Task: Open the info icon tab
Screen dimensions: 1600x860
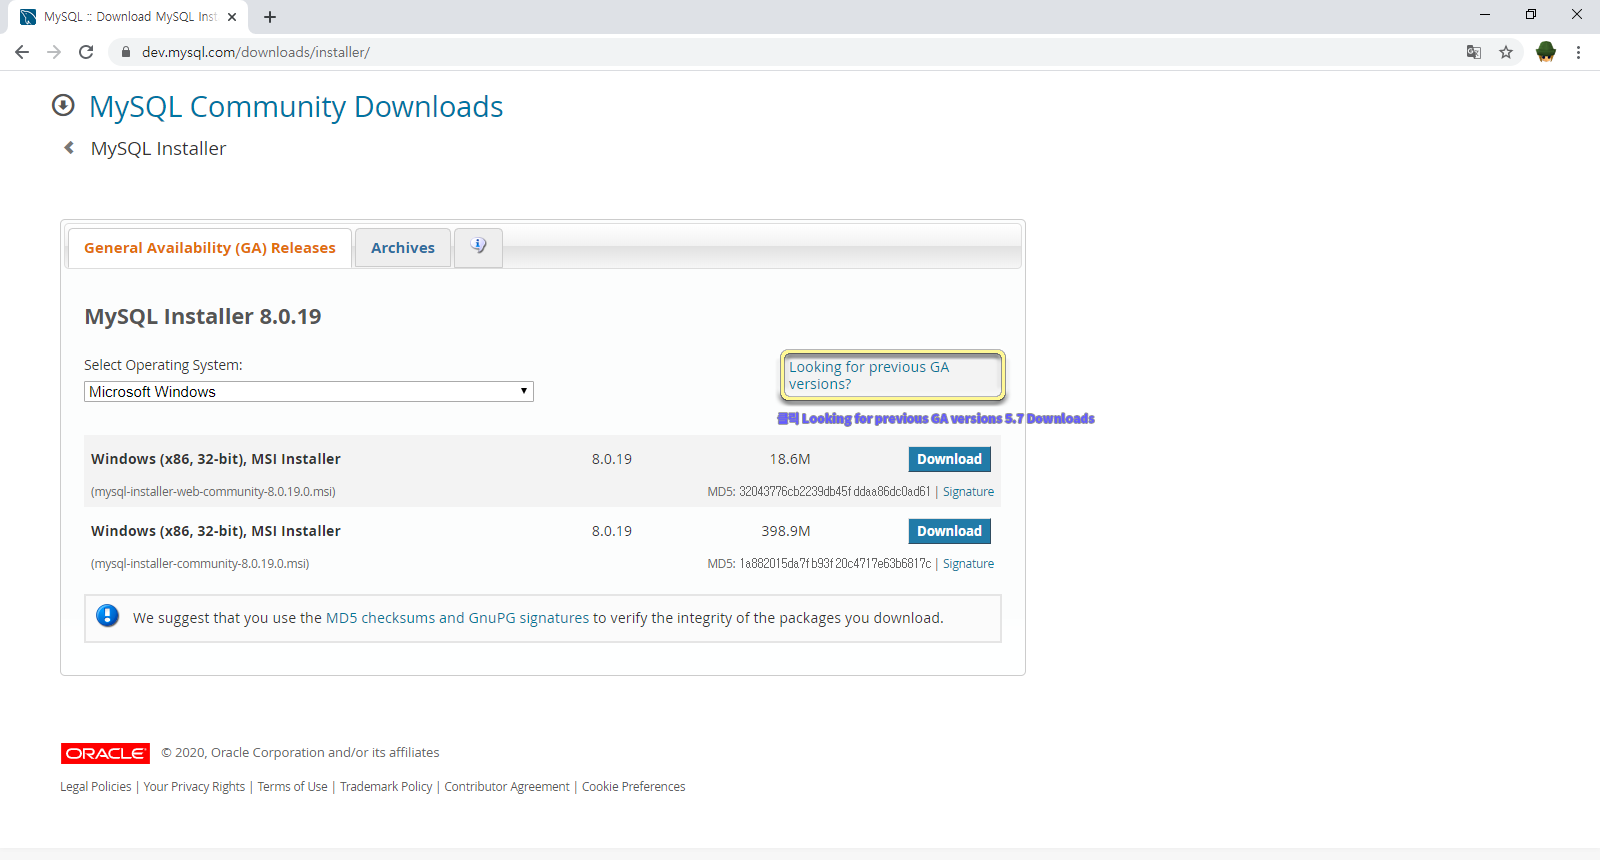Action: click(478, 247)
